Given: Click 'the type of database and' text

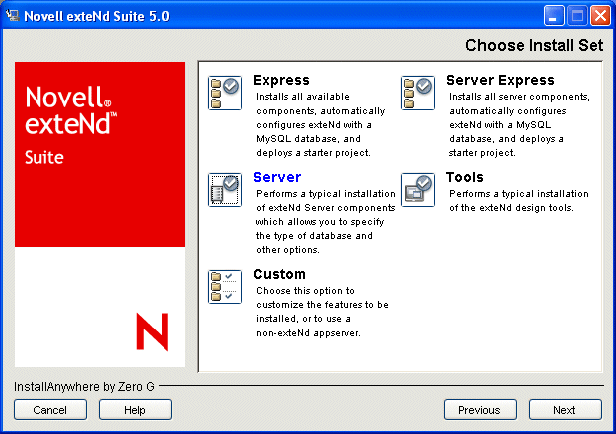Looking at the screenshot, I should (x=314, y=236).
